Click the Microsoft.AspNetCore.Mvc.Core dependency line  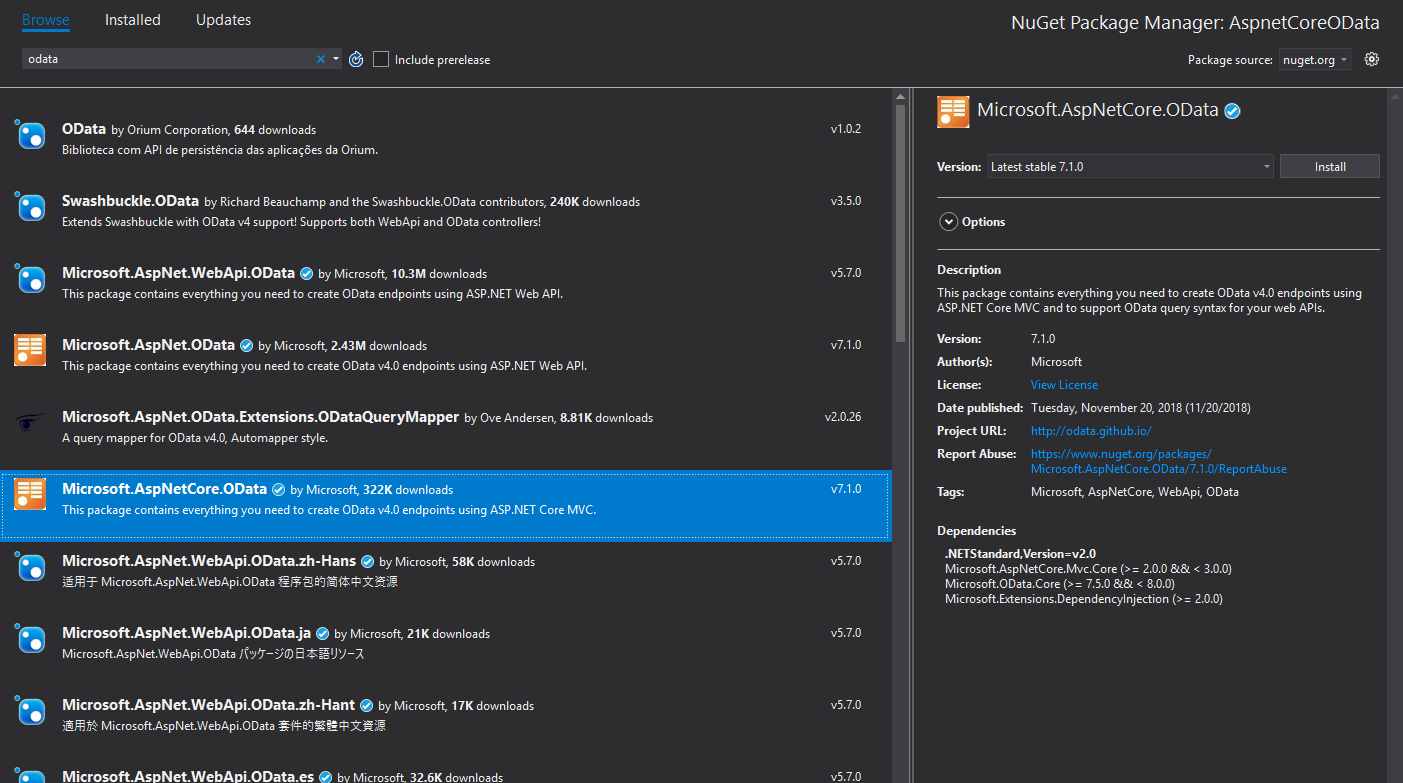1088,568
